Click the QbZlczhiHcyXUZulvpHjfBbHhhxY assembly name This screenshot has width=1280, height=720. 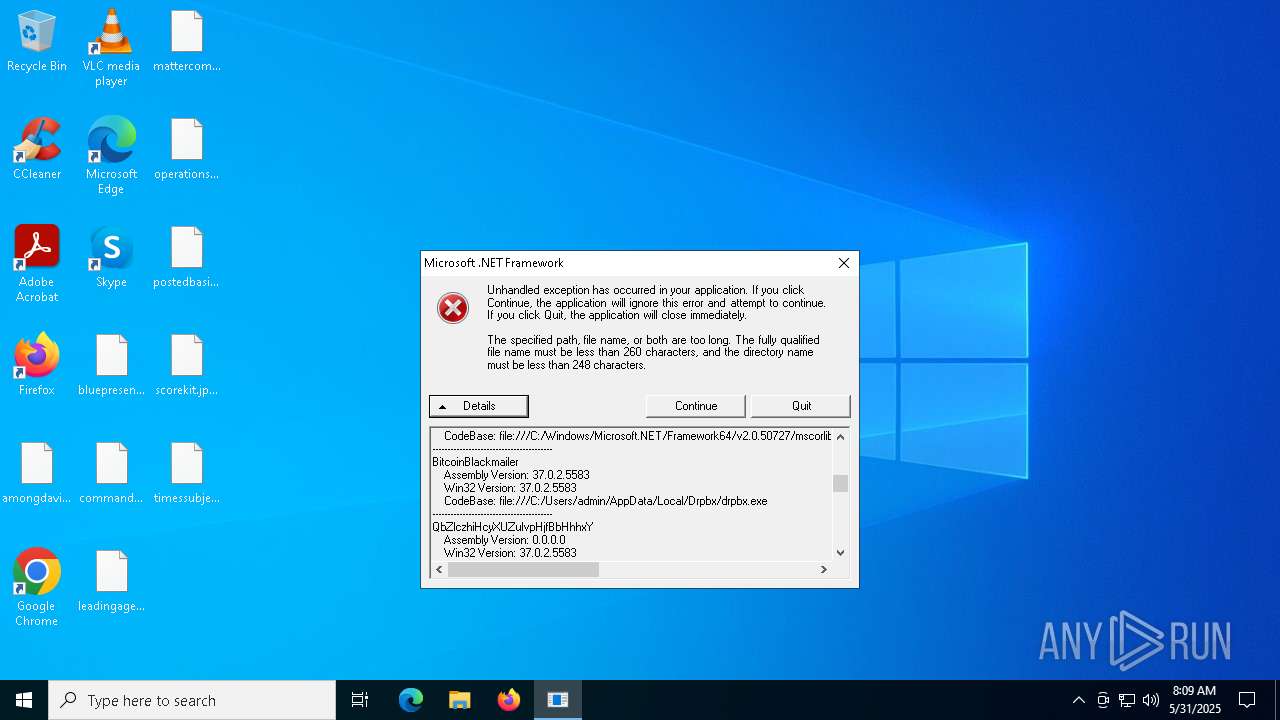[x=512, y=527]
